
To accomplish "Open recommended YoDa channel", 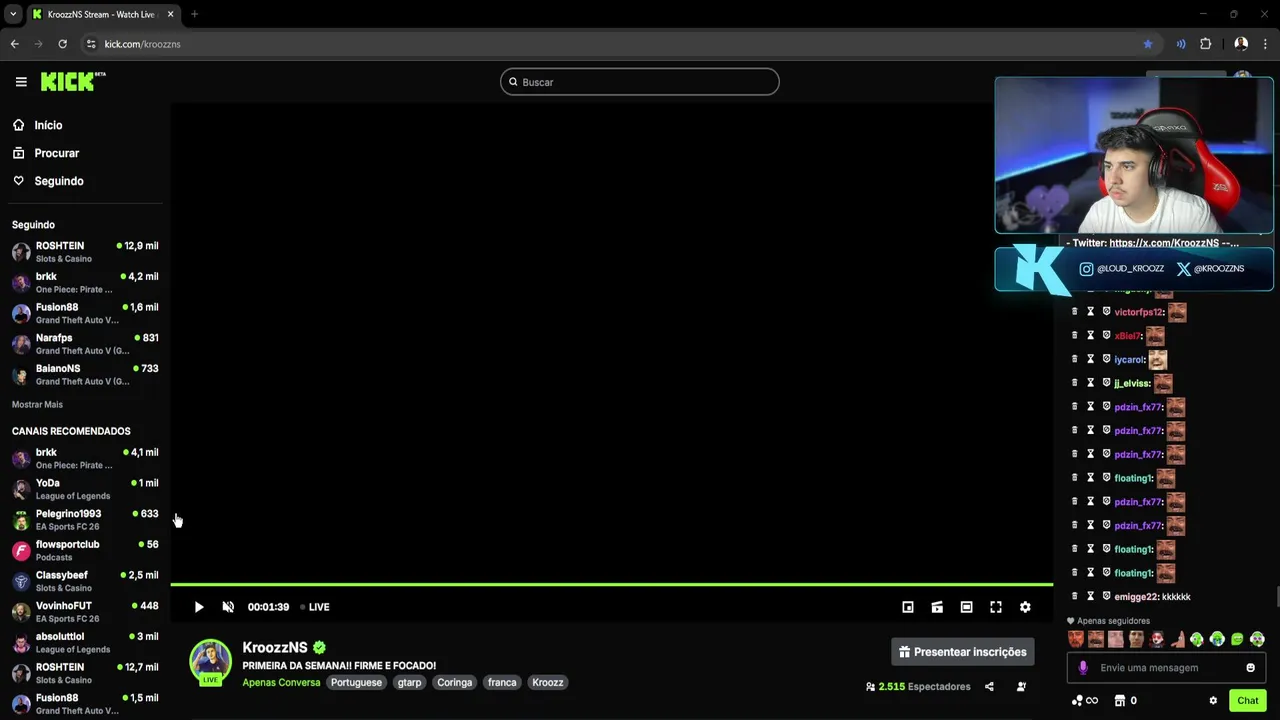I will coord(85,489).
